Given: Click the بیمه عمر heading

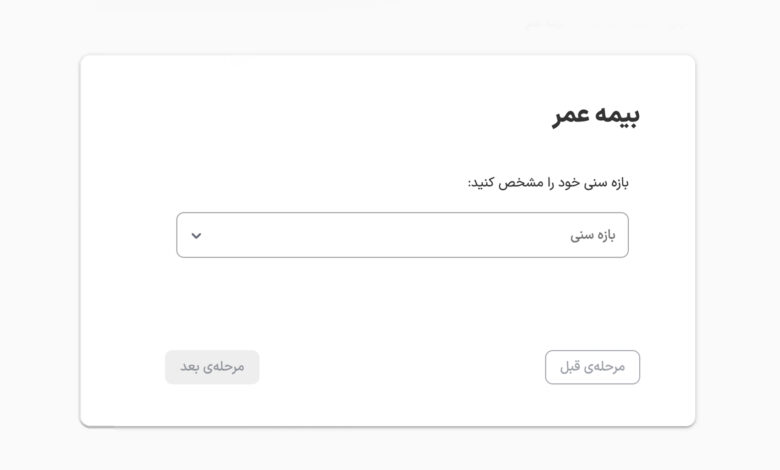Looking at the screenshot, I should coord(596,115).
